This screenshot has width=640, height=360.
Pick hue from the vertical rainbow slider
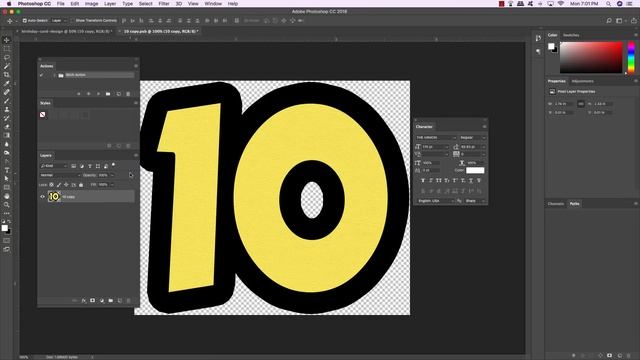point(631,58)
